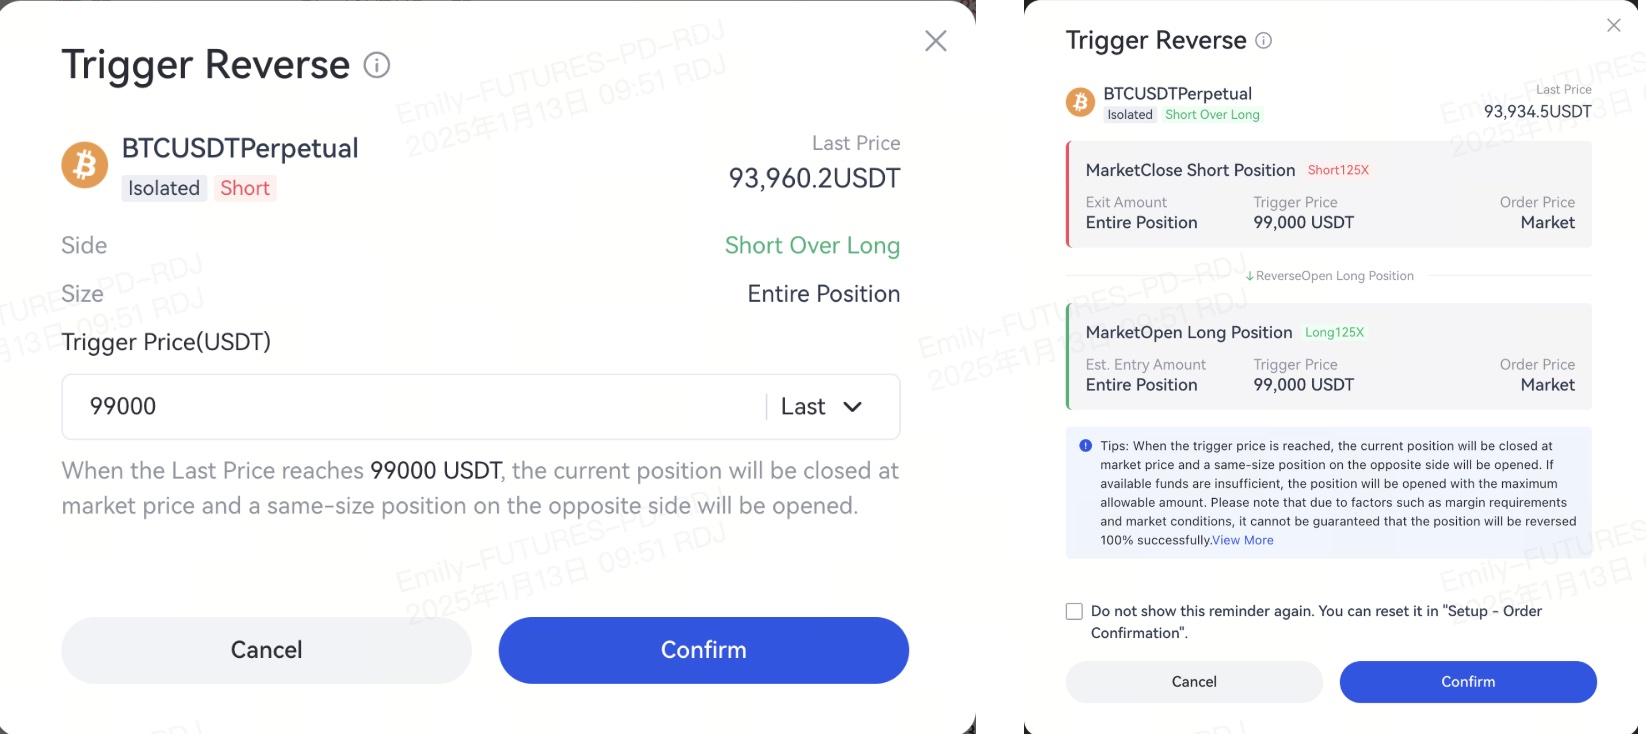Click the Long125X leverage tag
1646x734 pixels.
1334,332
